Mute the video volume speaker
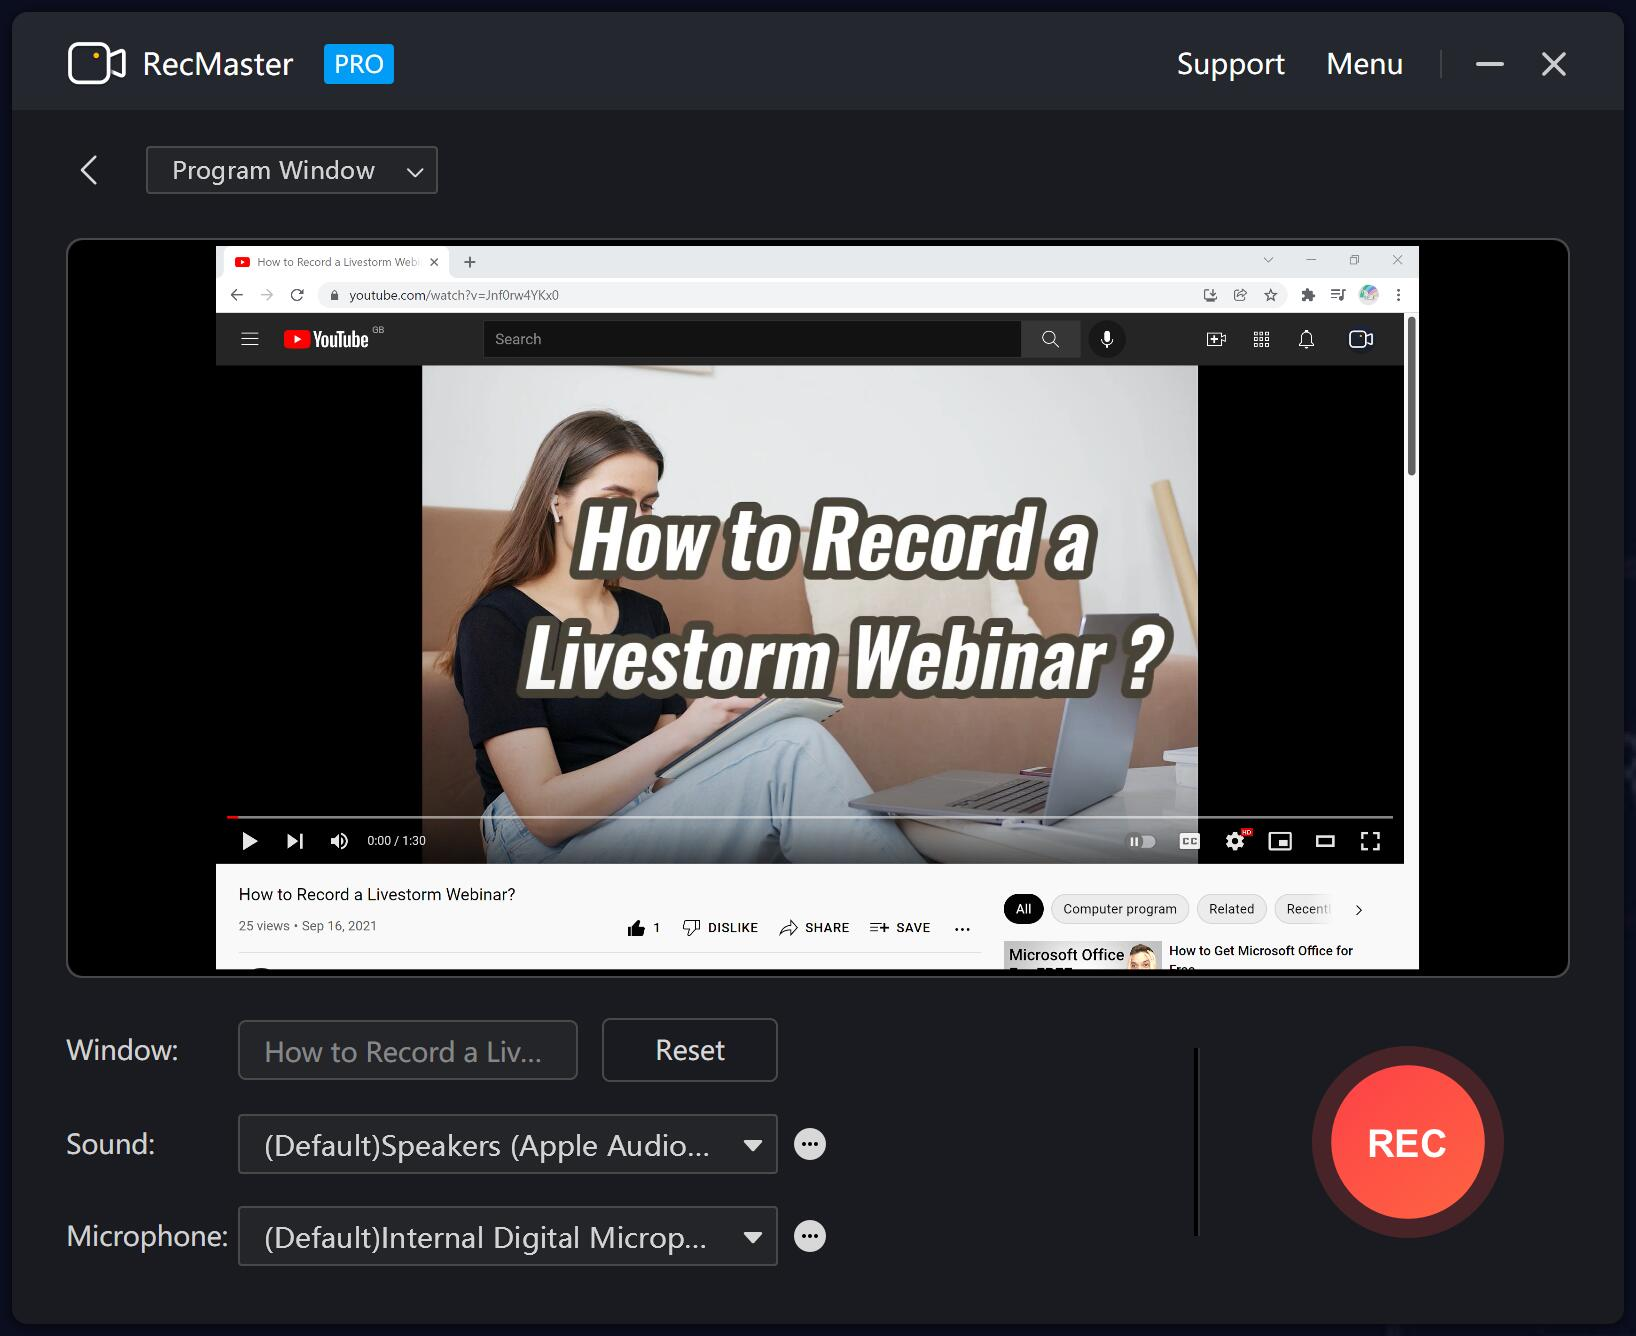This screenshot has height=1336, width=1636. click(x=340, y=841)
